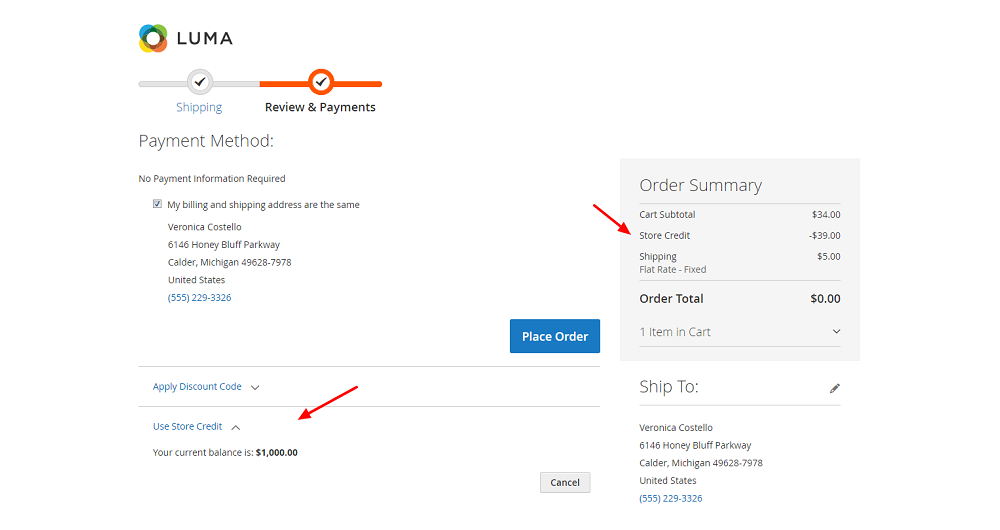The image size is (1000, 530).
Task: Click the Review & Payments checkmark circle
Action: [x=320, y=81]
